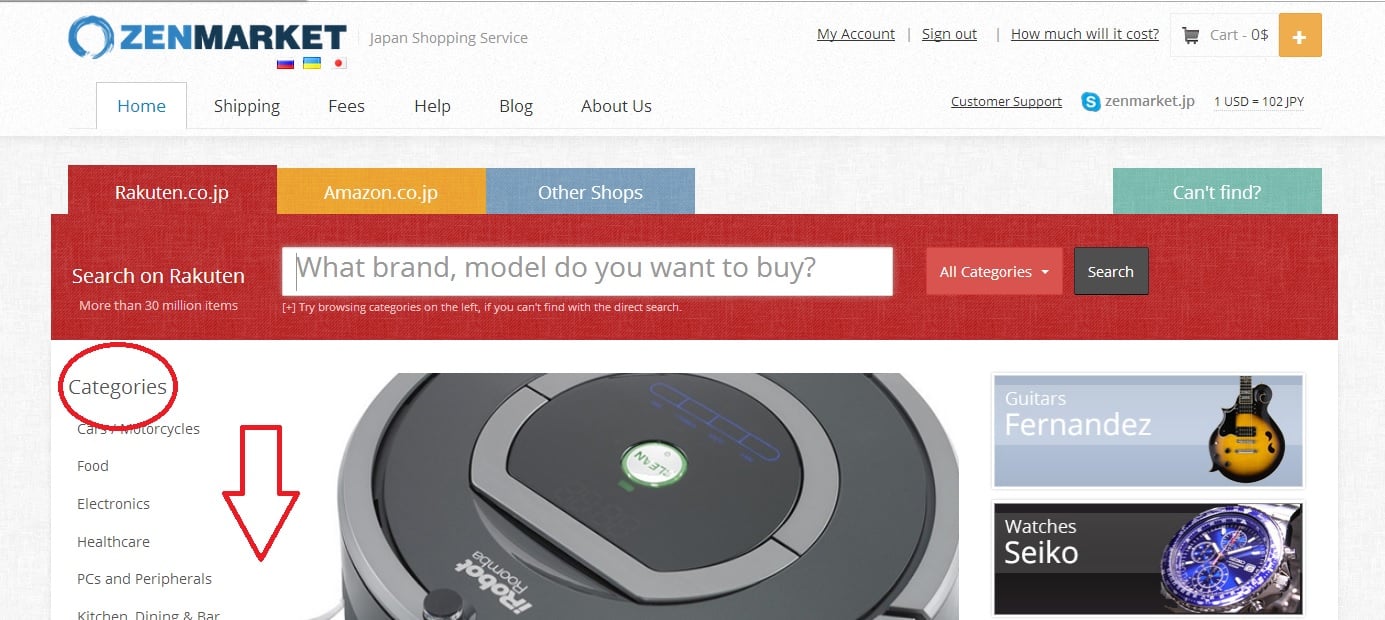
Task: Go to the Shipping page
Action: [247, 106]
